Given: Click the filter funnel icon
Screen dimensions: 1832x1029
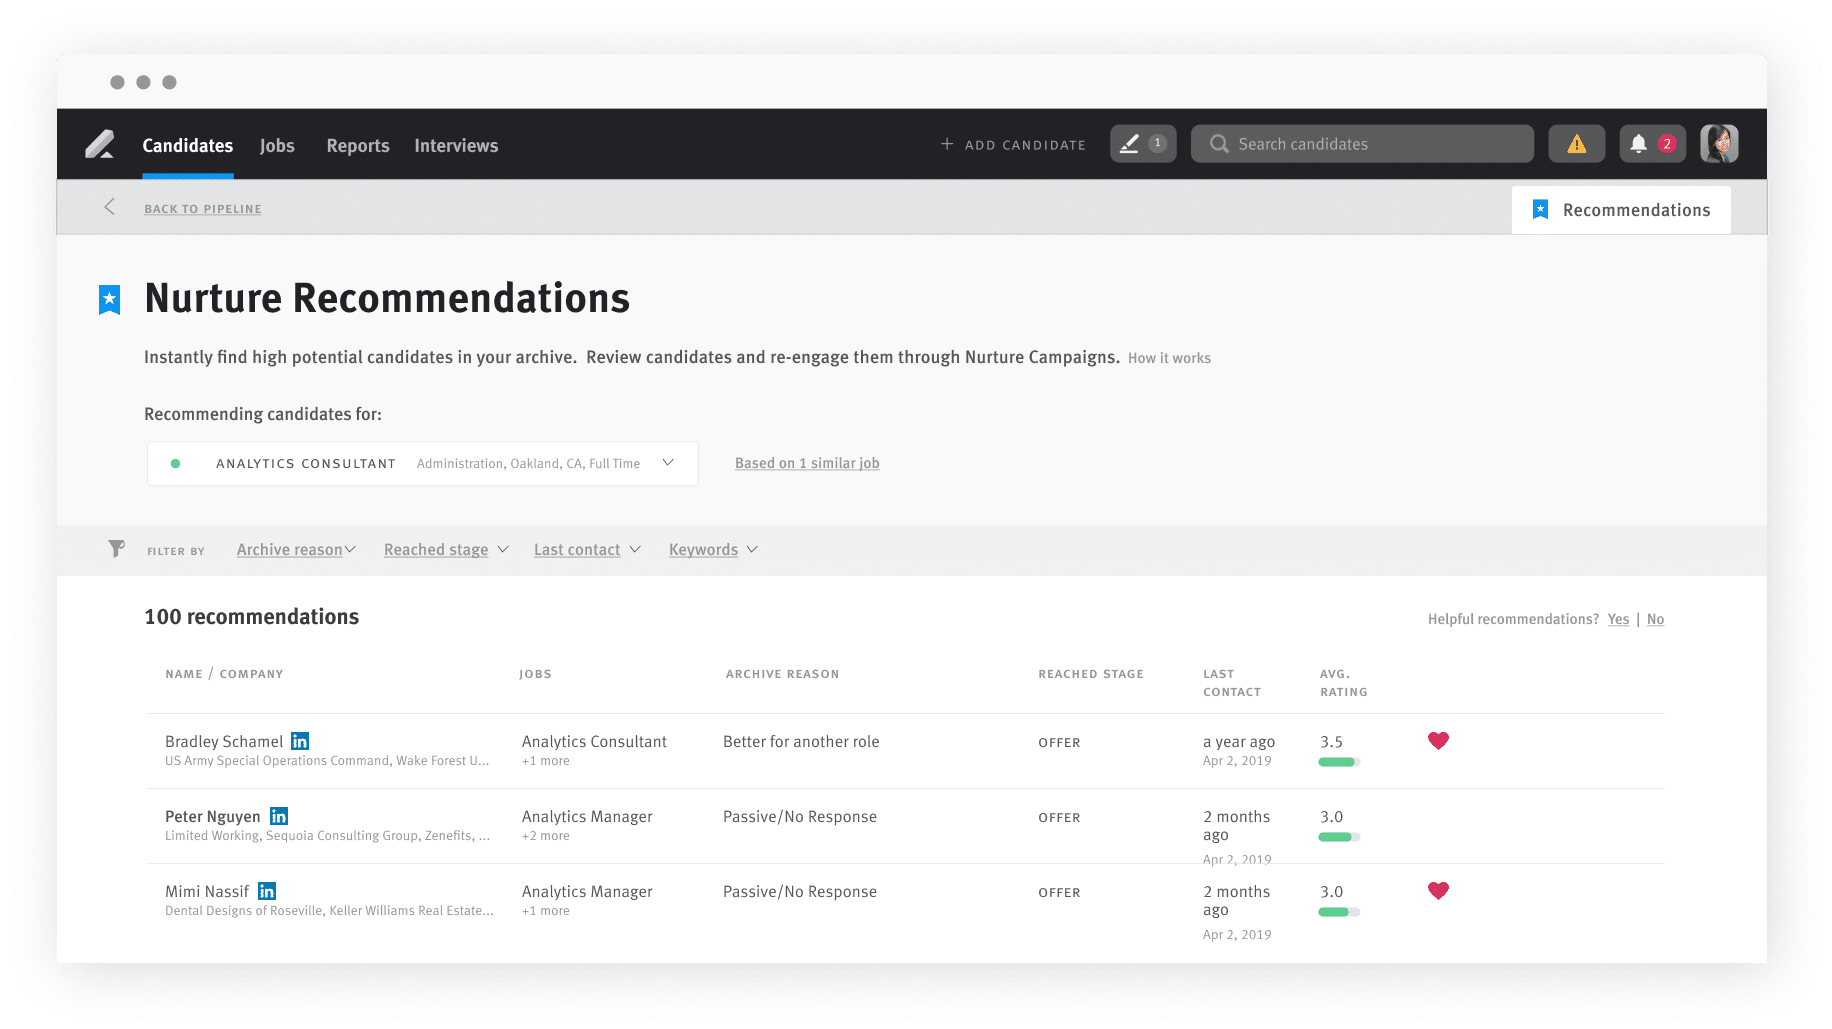Looking at the screenshot, I should 116,549.
